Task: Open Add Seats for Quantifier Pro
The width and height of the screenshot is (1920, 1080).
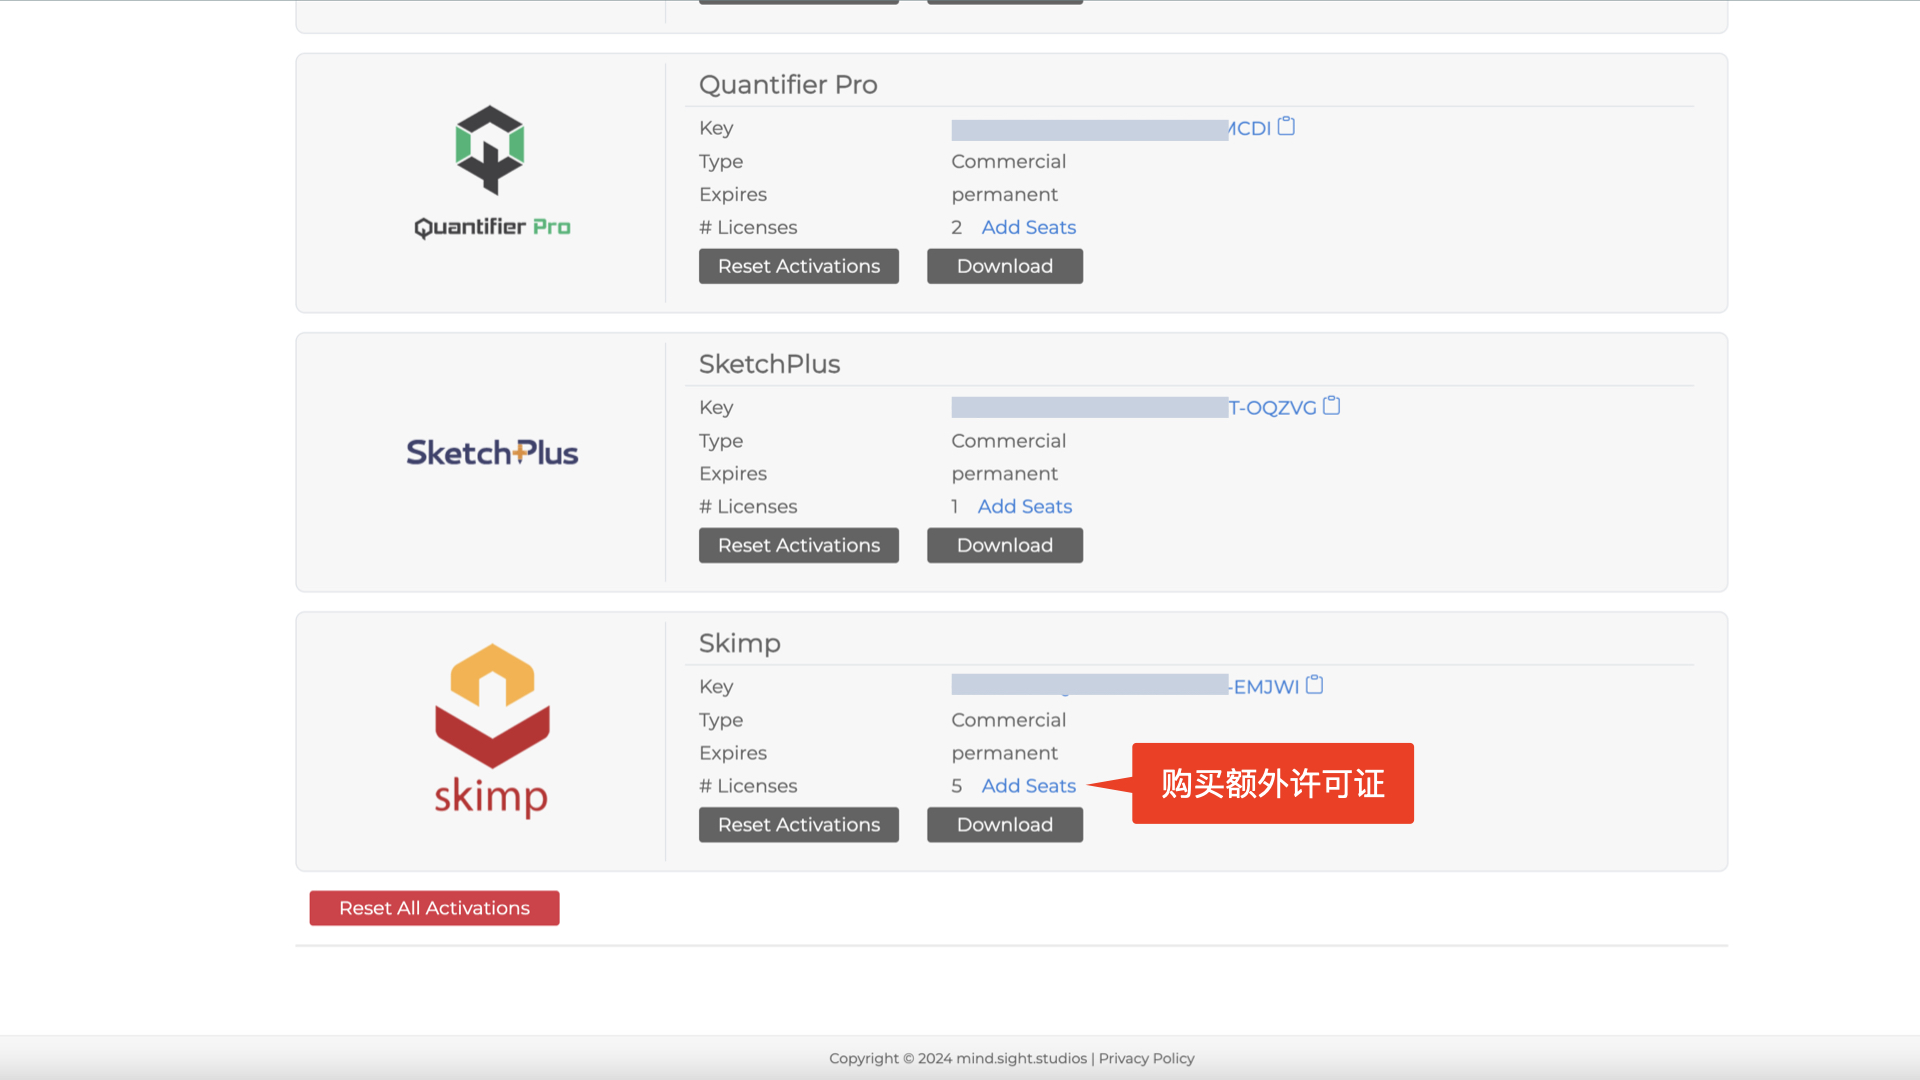Action: (x=1028, y=227)
